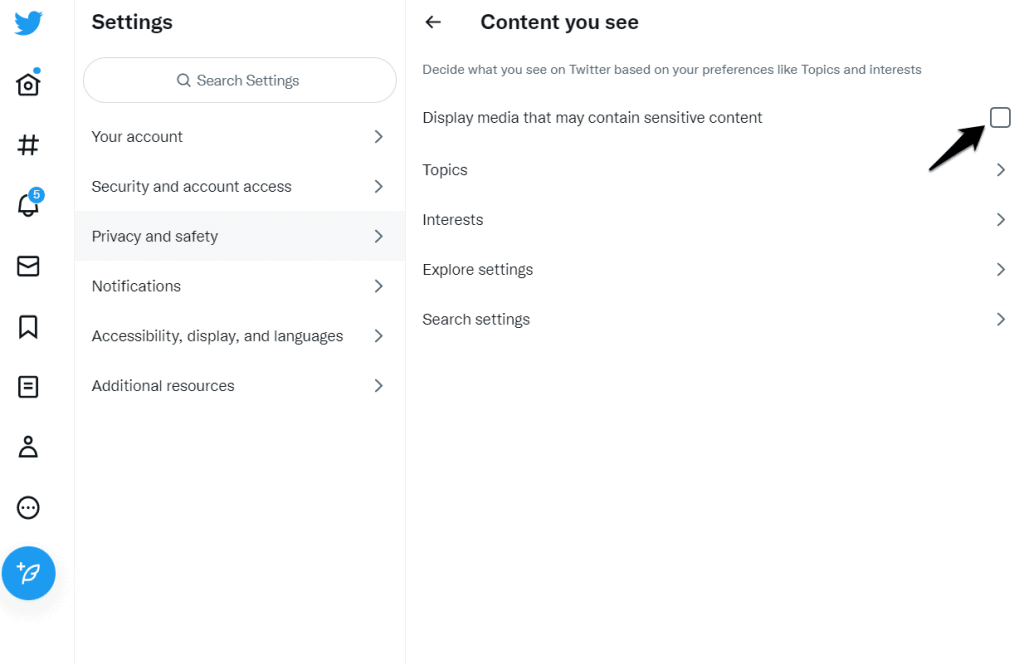View Bookmarks via the bookmark icon
The height and width of the screenshot is (665, 1024).
28,326
